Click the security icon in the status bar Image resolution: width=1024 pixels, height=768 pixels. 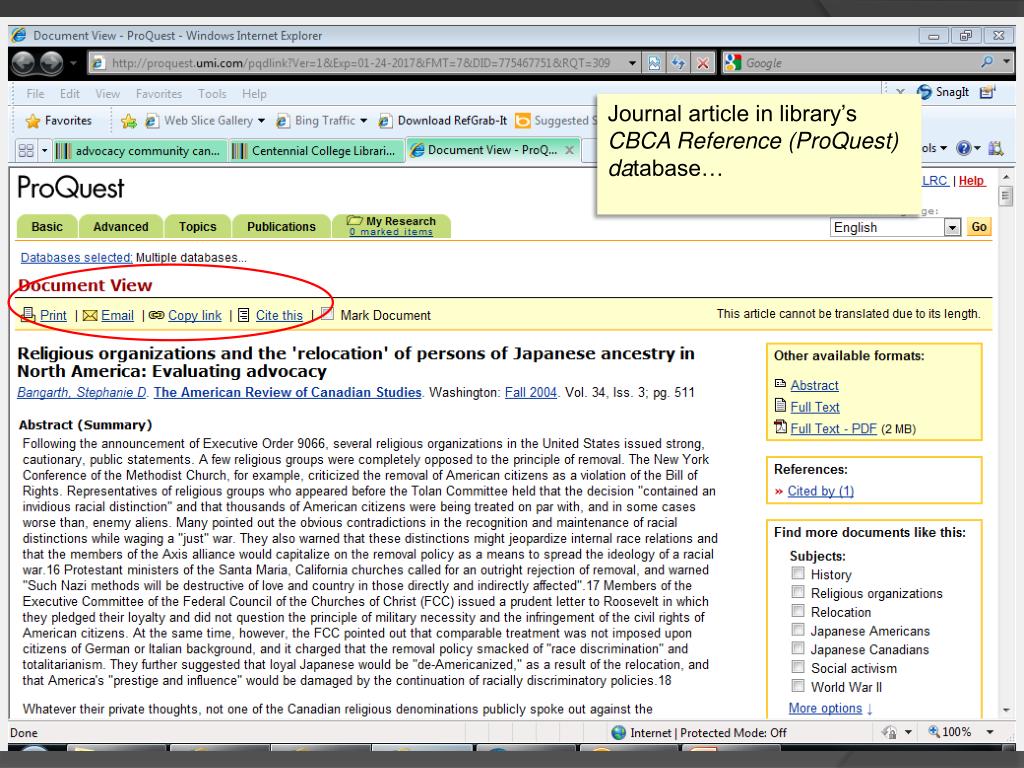889,732
